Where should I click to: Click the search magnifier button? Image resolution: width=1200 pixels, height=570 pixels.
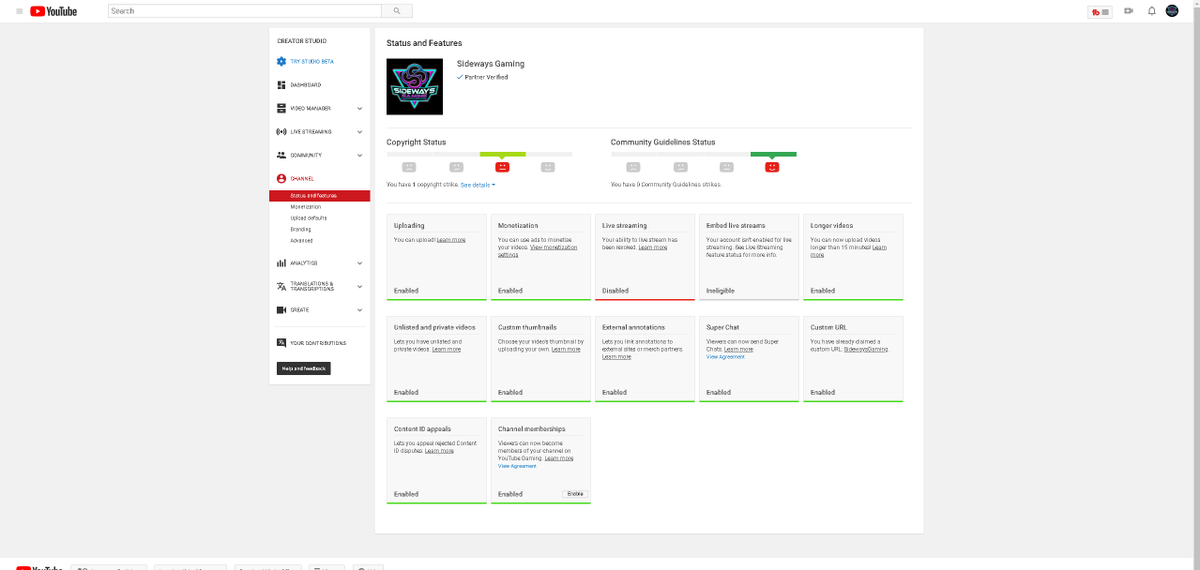[397, 11]
